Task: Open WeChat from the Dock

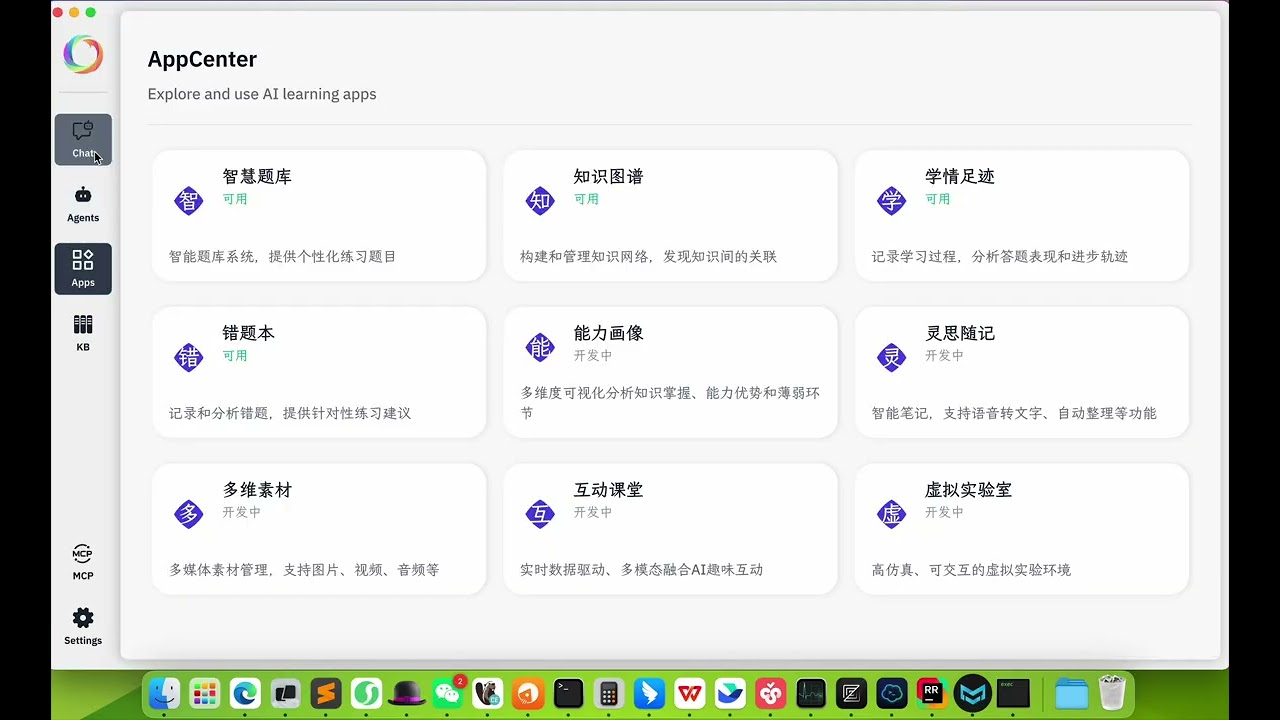Action: tap(447, 692)
